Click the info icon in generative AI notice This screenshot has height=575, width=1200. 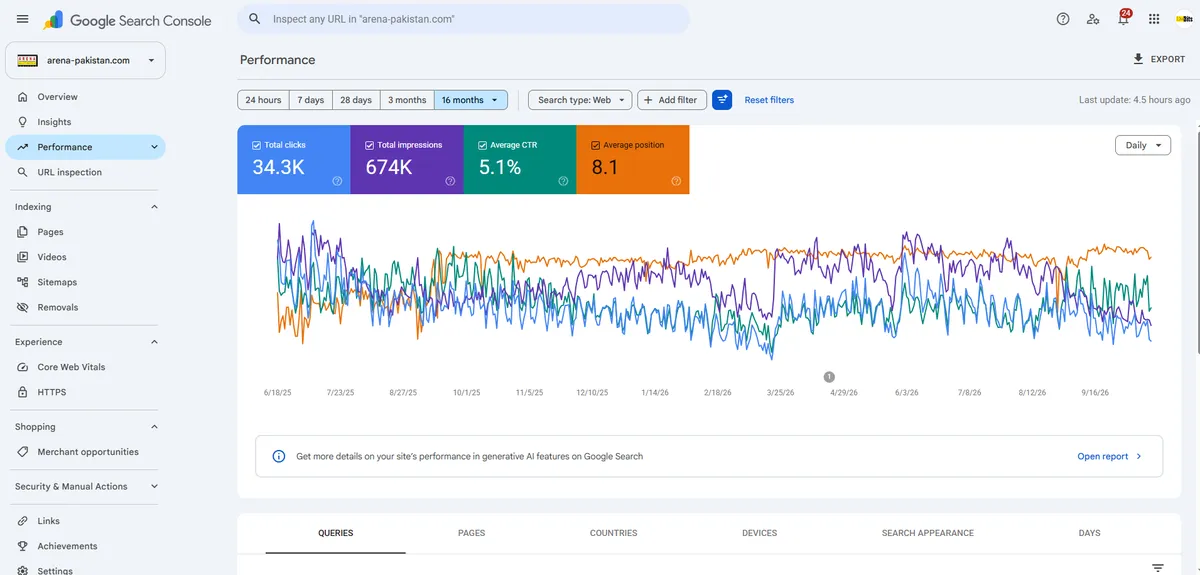(279, 456)
